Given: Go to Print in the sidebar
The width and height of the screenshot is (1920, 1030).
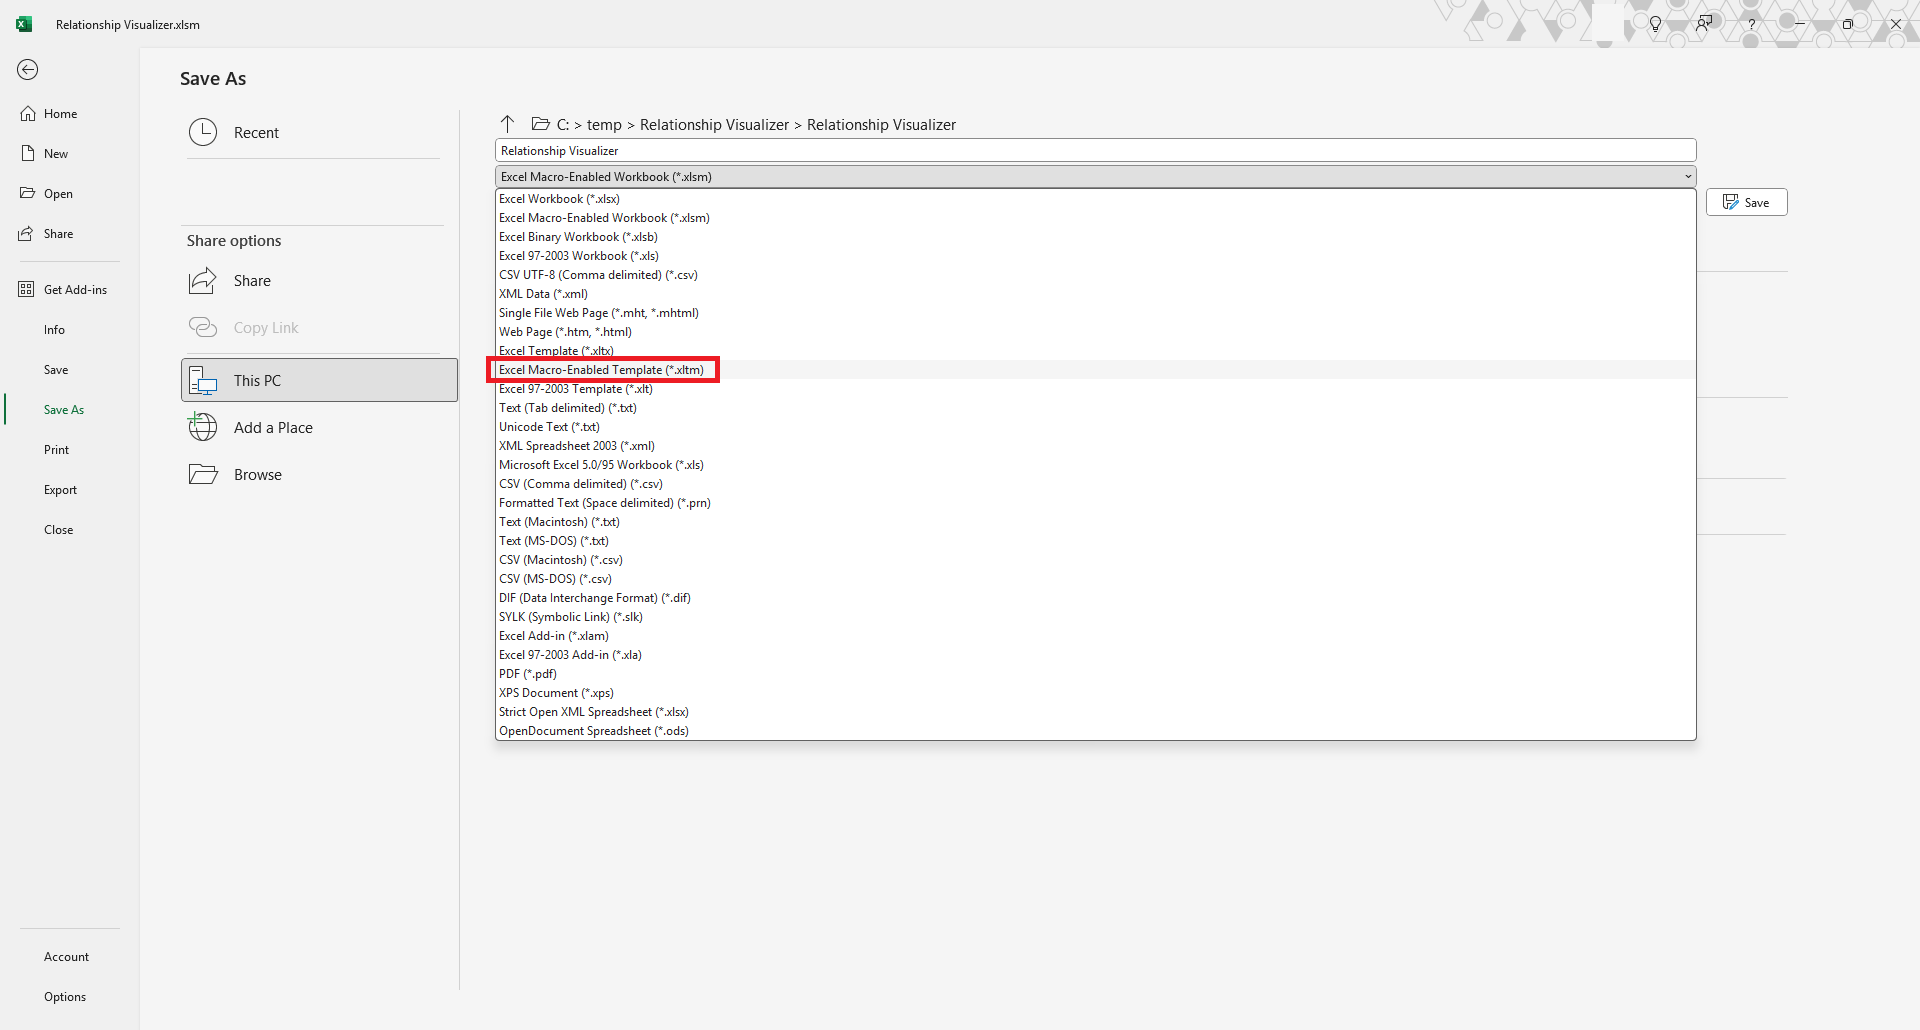Looking at the screenshot, I should (56, 450).
